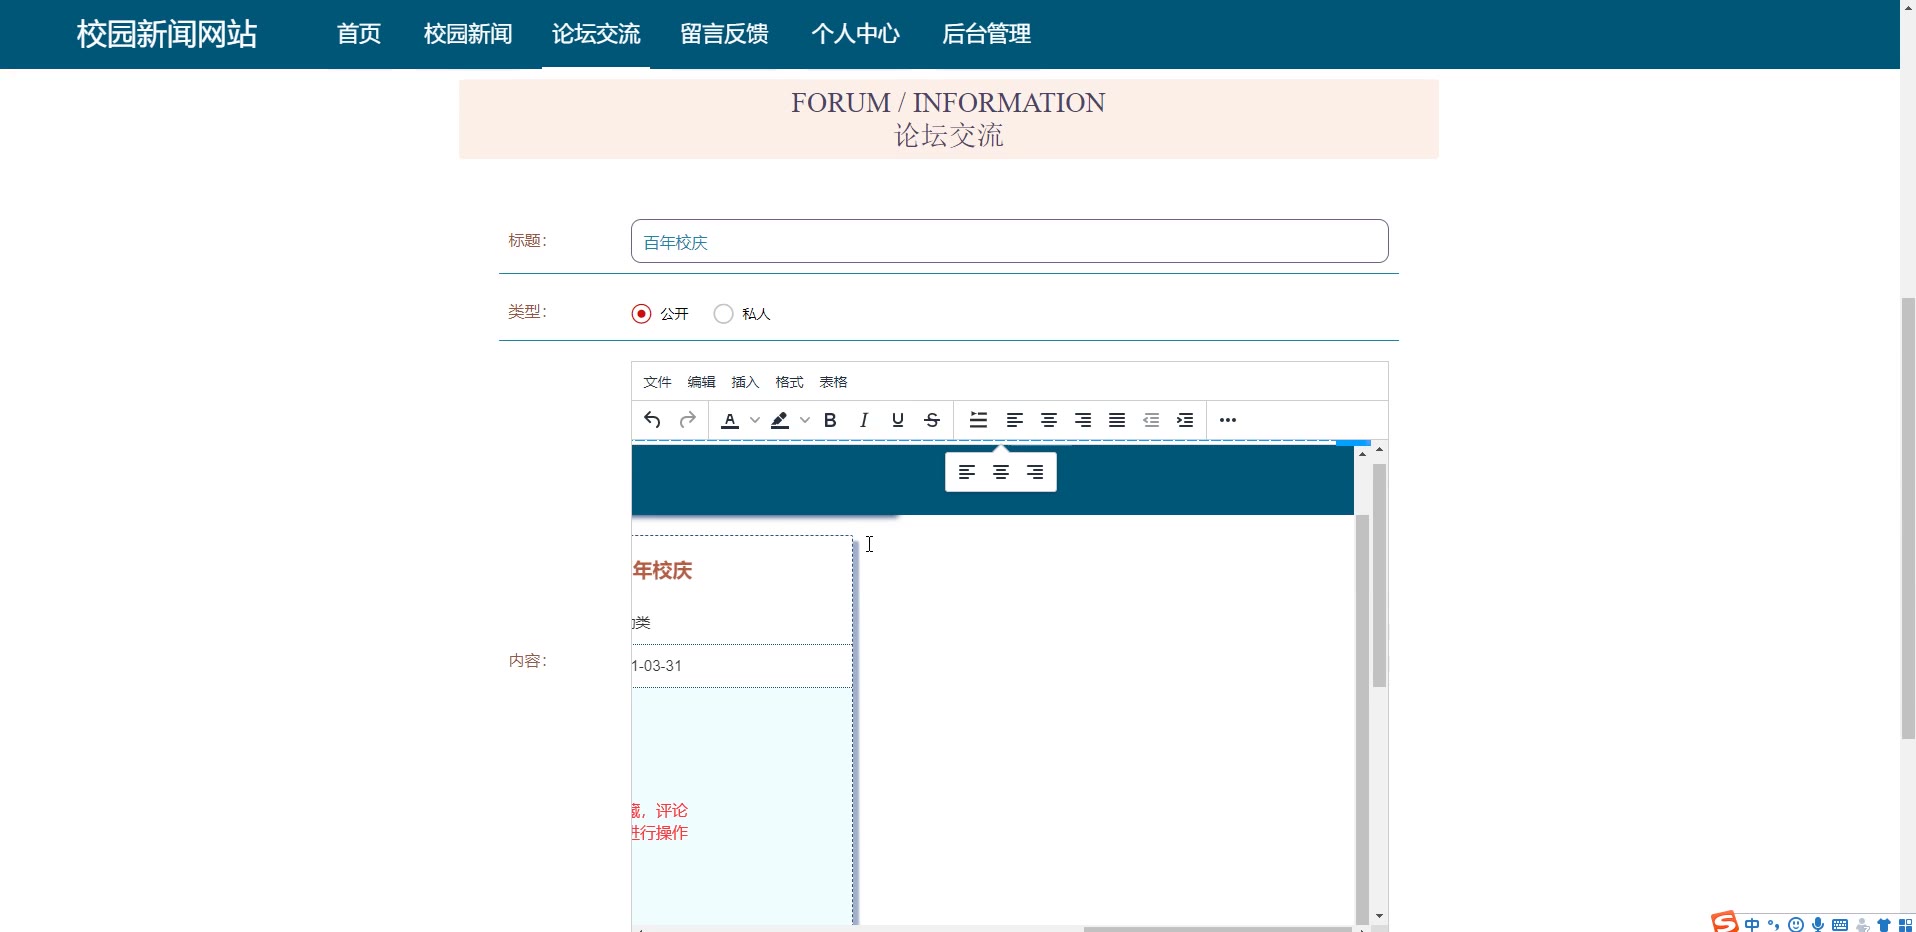This screenshot has width=1916, height=932.
Task: Click the page's main vertical scrollbar
Action: (x=1908, y=518)
